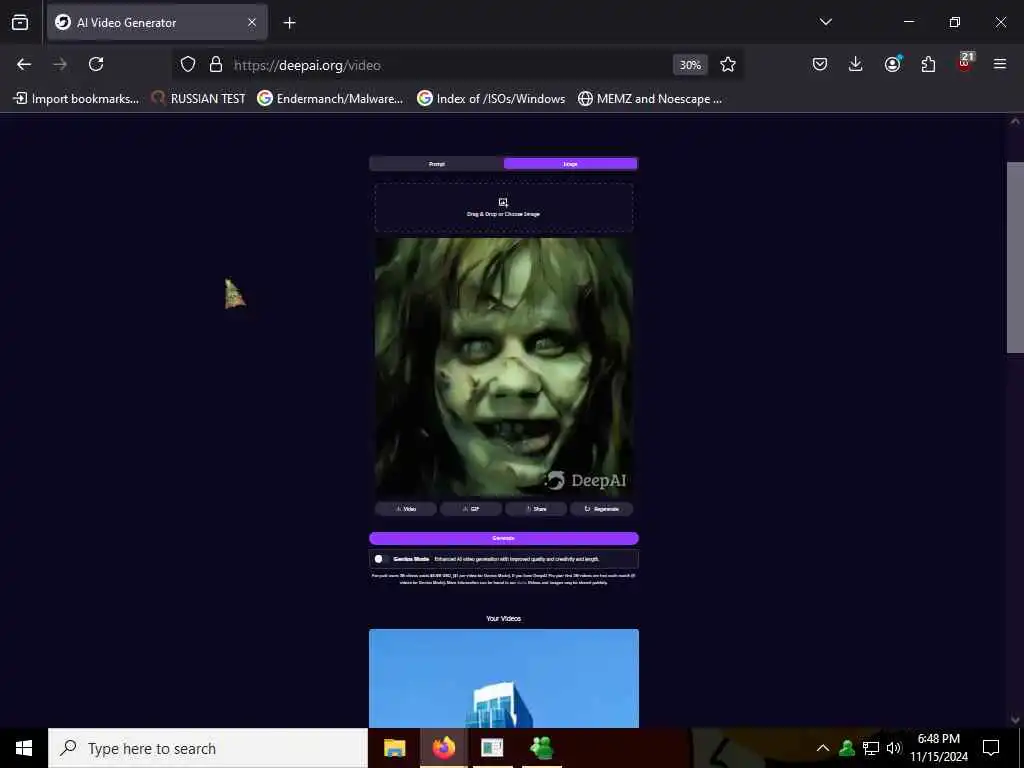Close the AI Video Generator tab
This screenshot has width=1024, height=768.
coord(252,22)
